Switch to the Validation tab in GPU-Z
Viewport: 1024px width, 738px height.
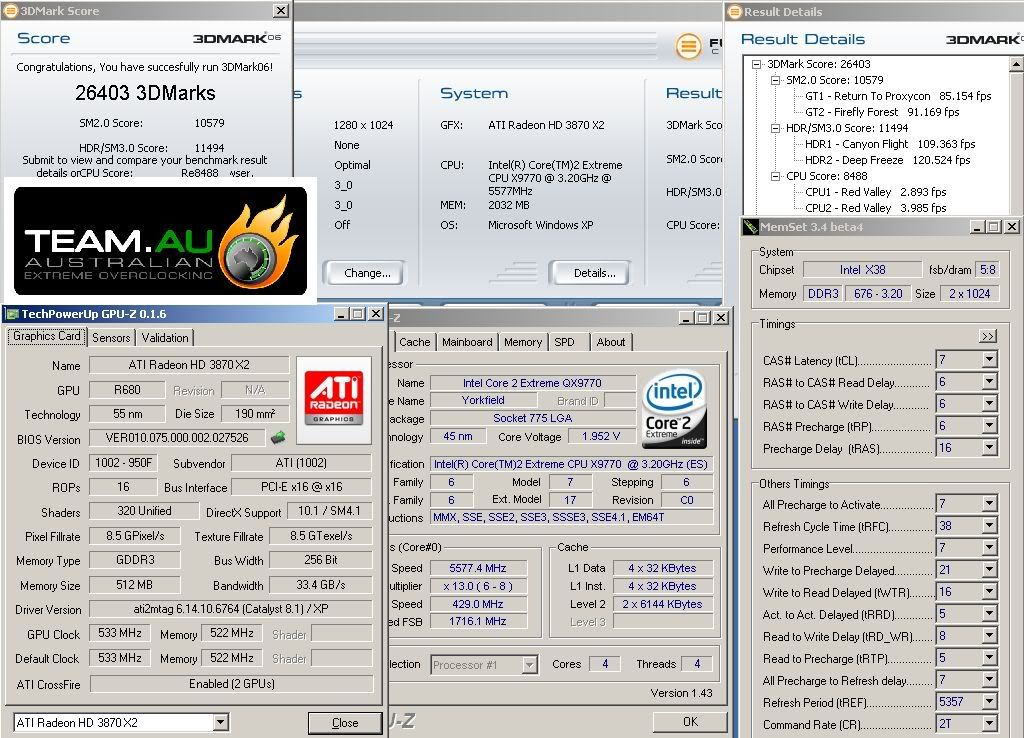point(165,338)
